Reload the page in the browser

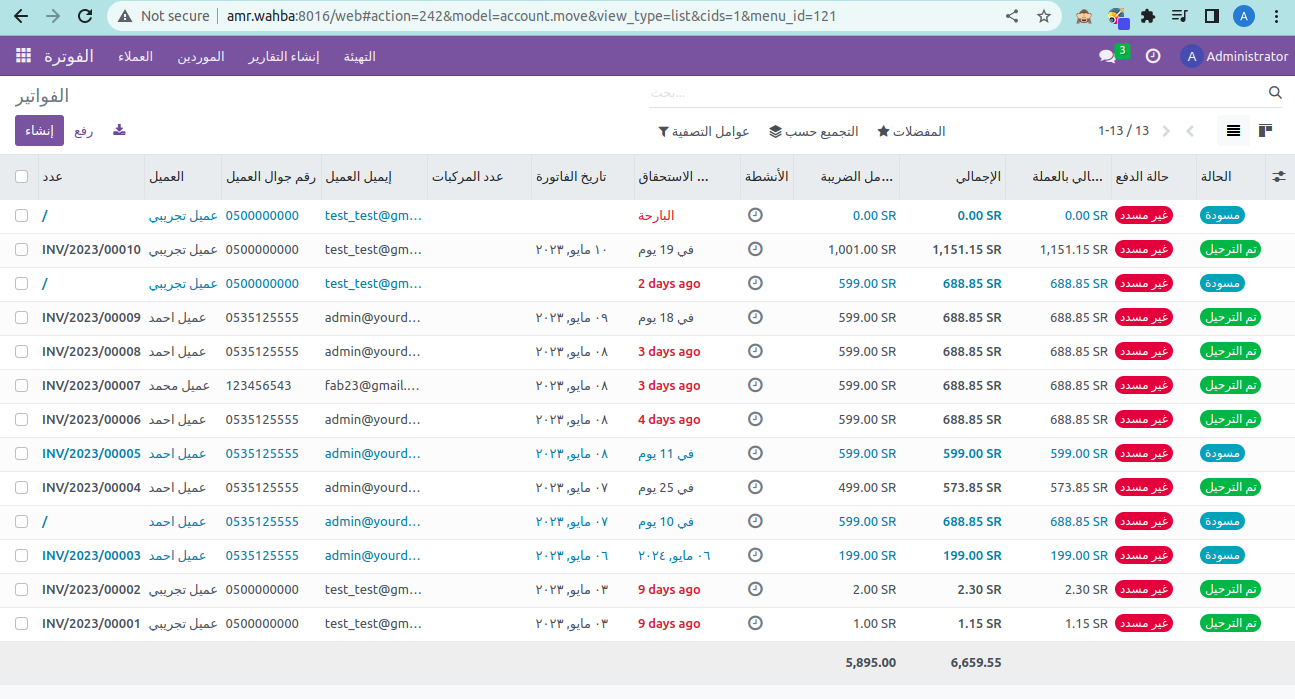(x=85, y=16)
